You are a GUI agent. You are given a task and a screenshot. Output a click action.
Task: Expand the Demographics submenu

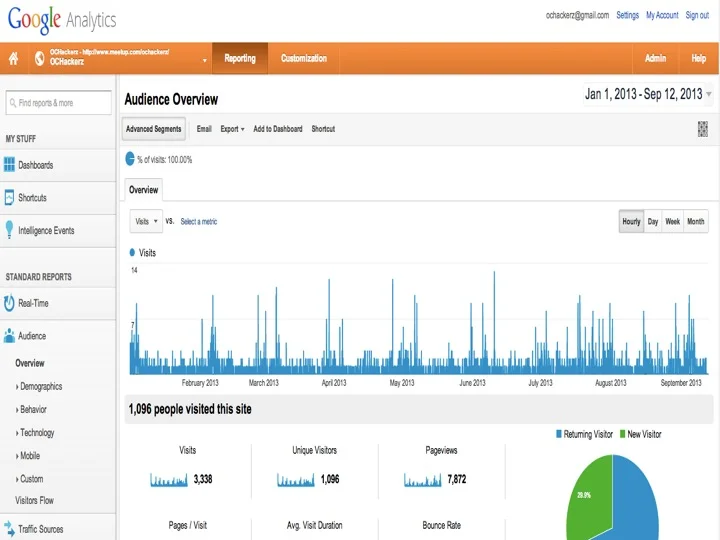coord(39,387)
